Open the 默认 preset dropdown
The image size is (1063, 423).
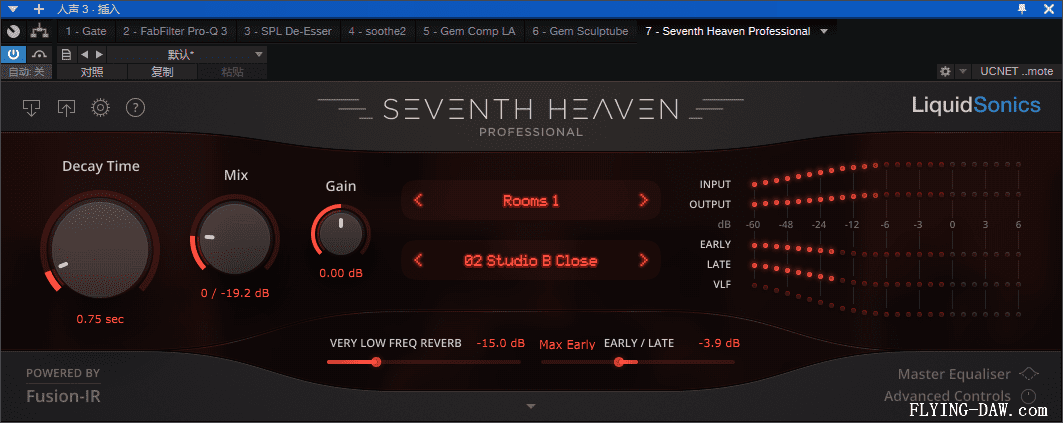click(x=259, y=54)
